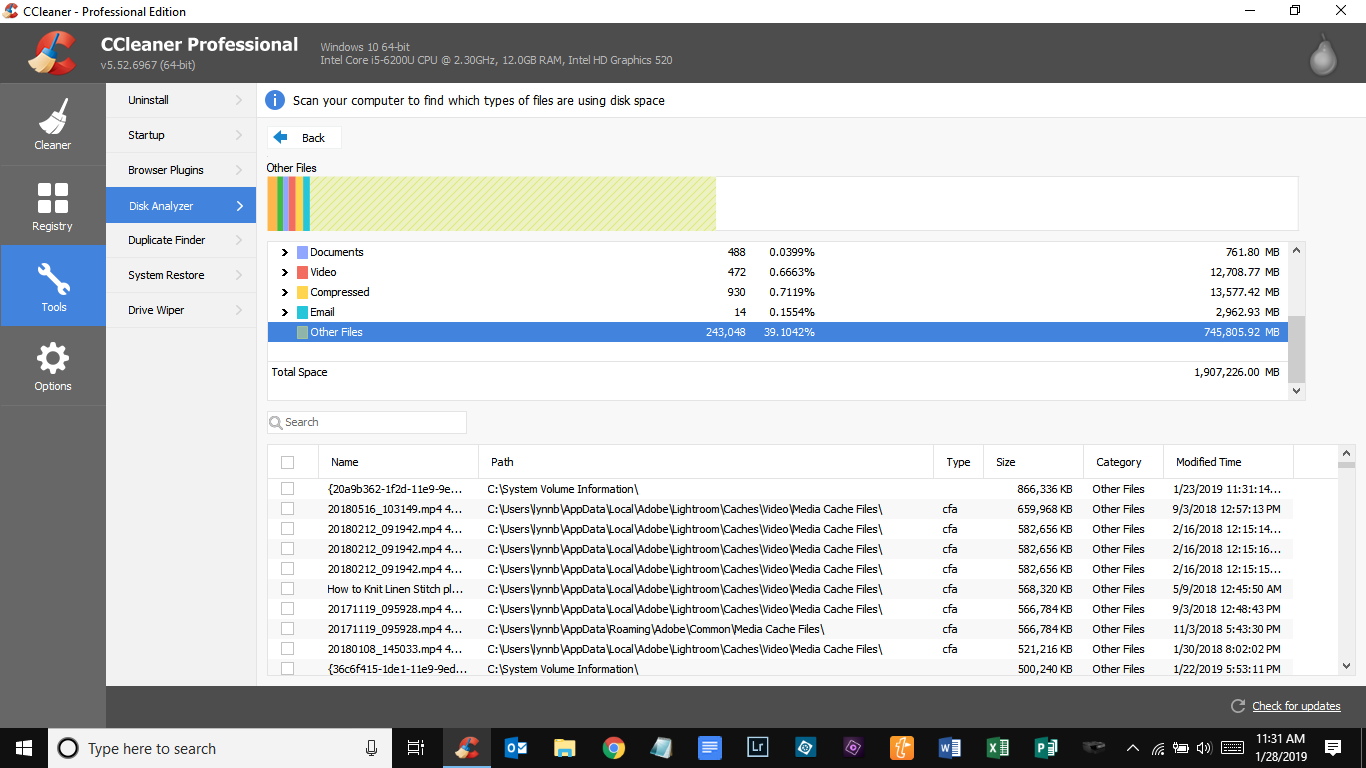The height and width of the screenshot is (768, 1366).
Task: Open Drive Wiper tool
Action: (x=181, y=310)
